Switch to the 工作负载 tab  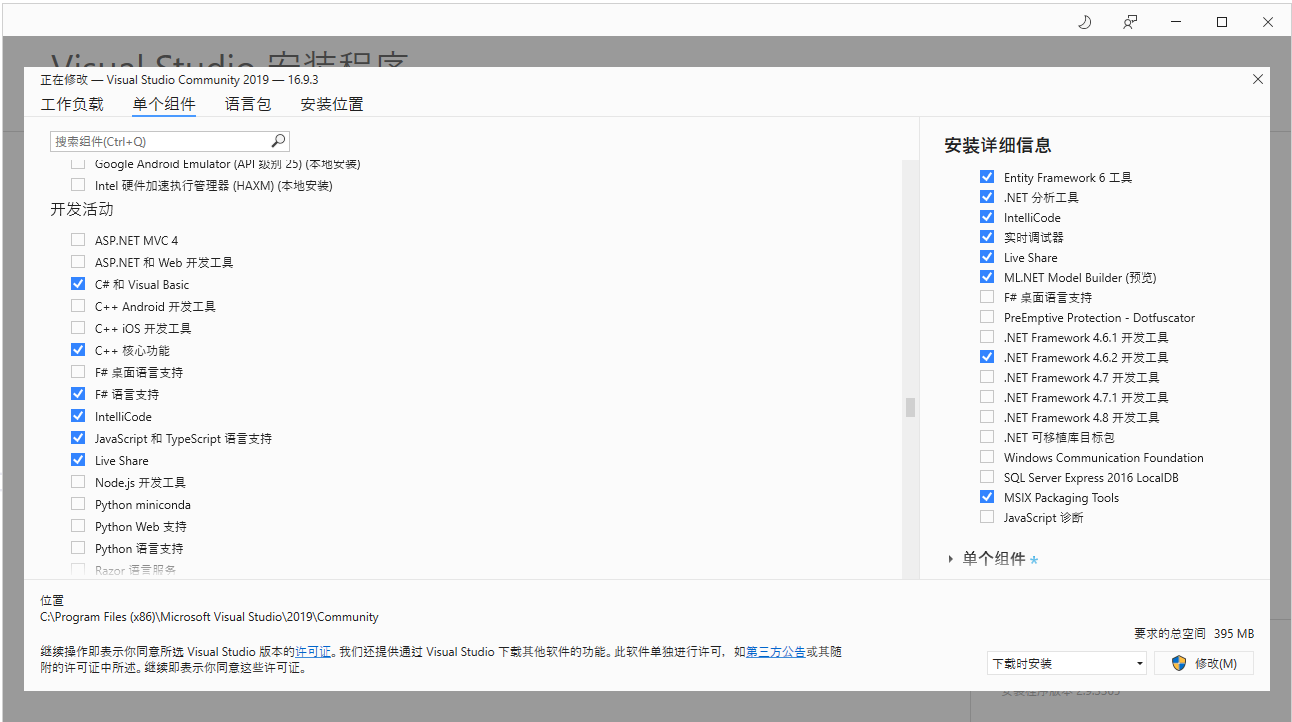(72, 104)
